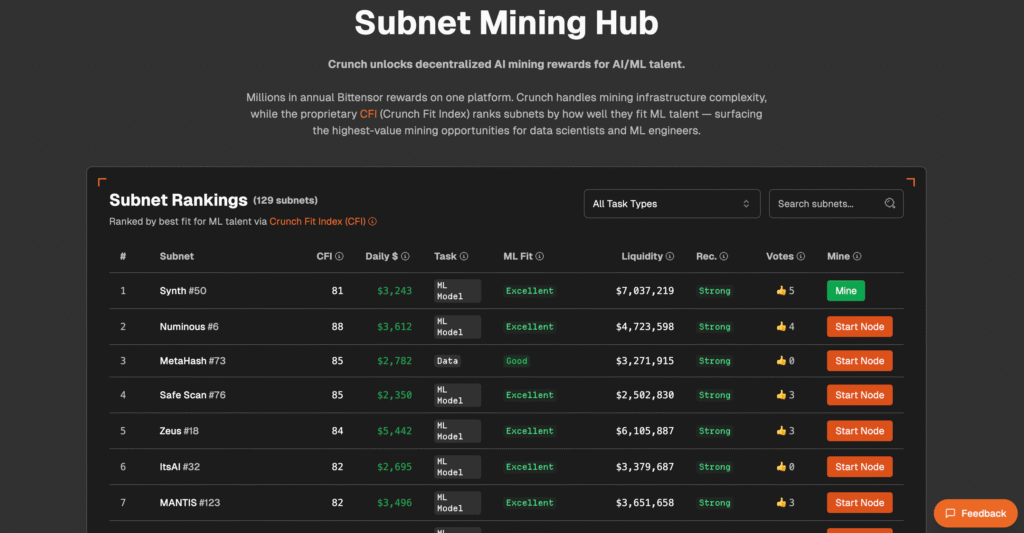Click the info icon beside ML Fit header

[x=541, y=257]
